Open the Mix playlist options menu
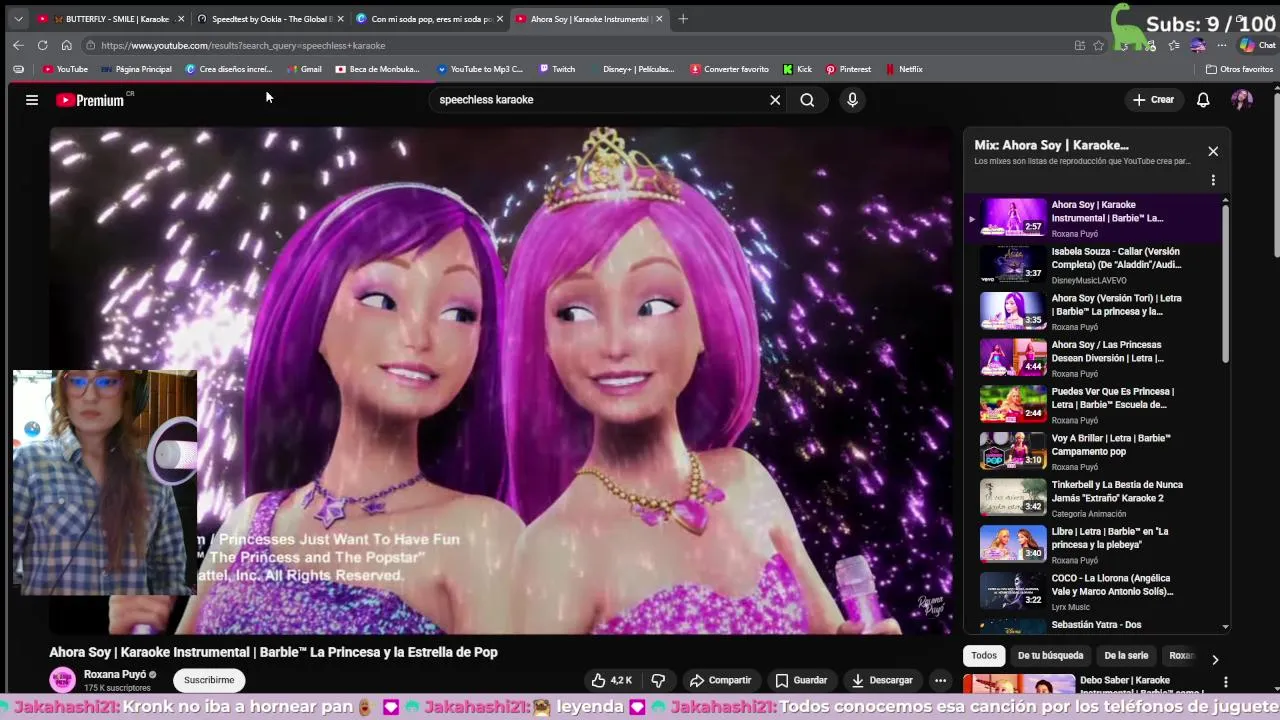The height and width of the screenshot is (720, 1280). point(1213,180)
